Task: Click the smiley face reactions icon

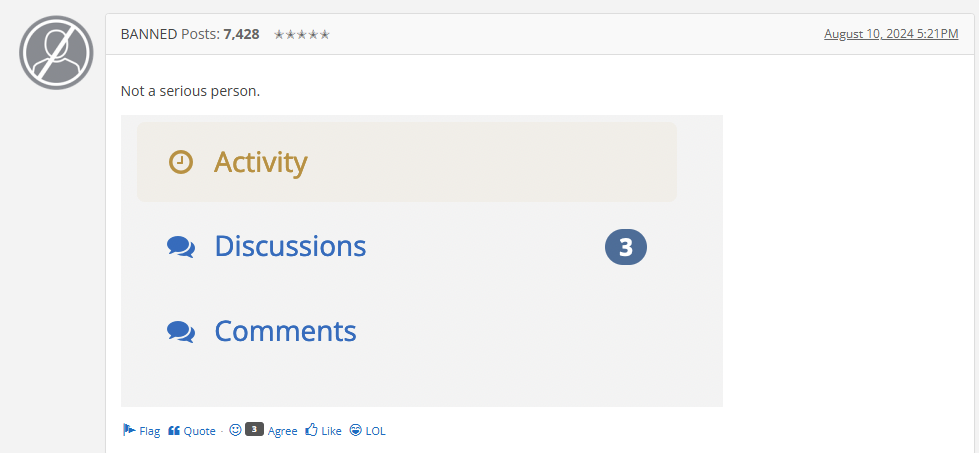Action: point(235,429)
